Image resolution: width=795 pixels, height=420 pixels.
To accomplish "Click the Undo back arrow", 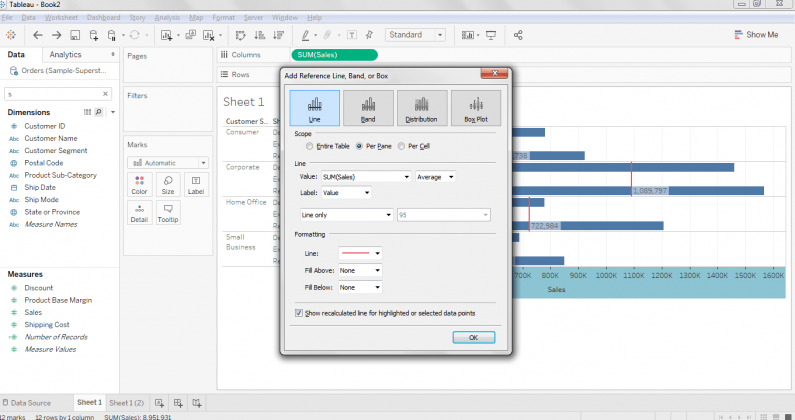I will (x=38, y=35).
